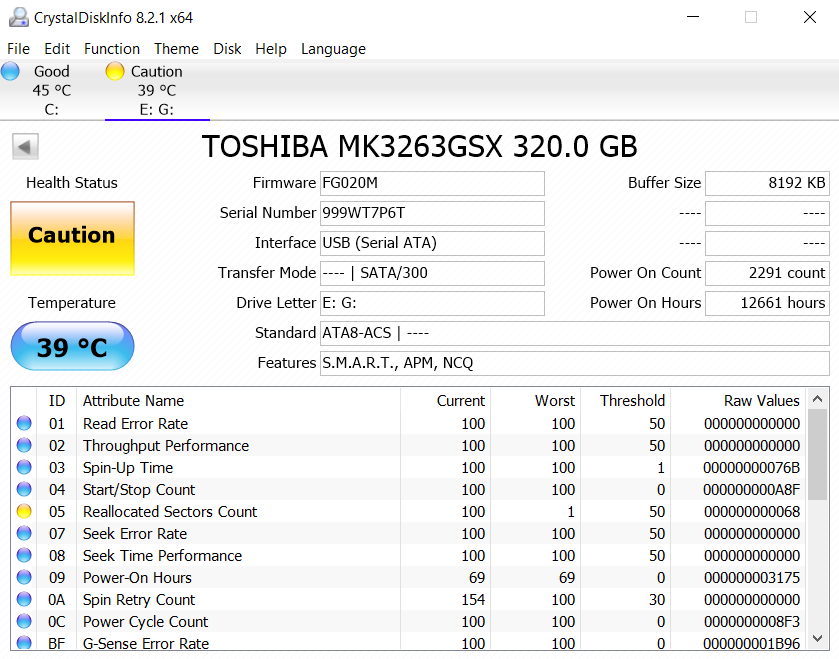Click the Firmware field FG020M
The width and height of the screenshot is (839, 659).
(x=432, y=183)
